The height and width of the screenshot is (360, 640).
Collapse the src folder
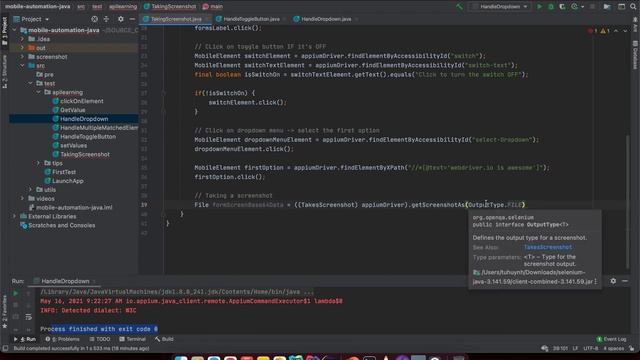click(x=22, y=66)
